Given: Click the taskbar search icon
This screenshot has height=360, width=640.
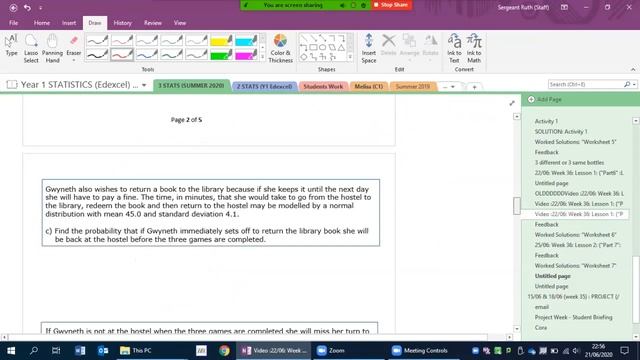Looking at the screenshot, I should coord(34,351).
